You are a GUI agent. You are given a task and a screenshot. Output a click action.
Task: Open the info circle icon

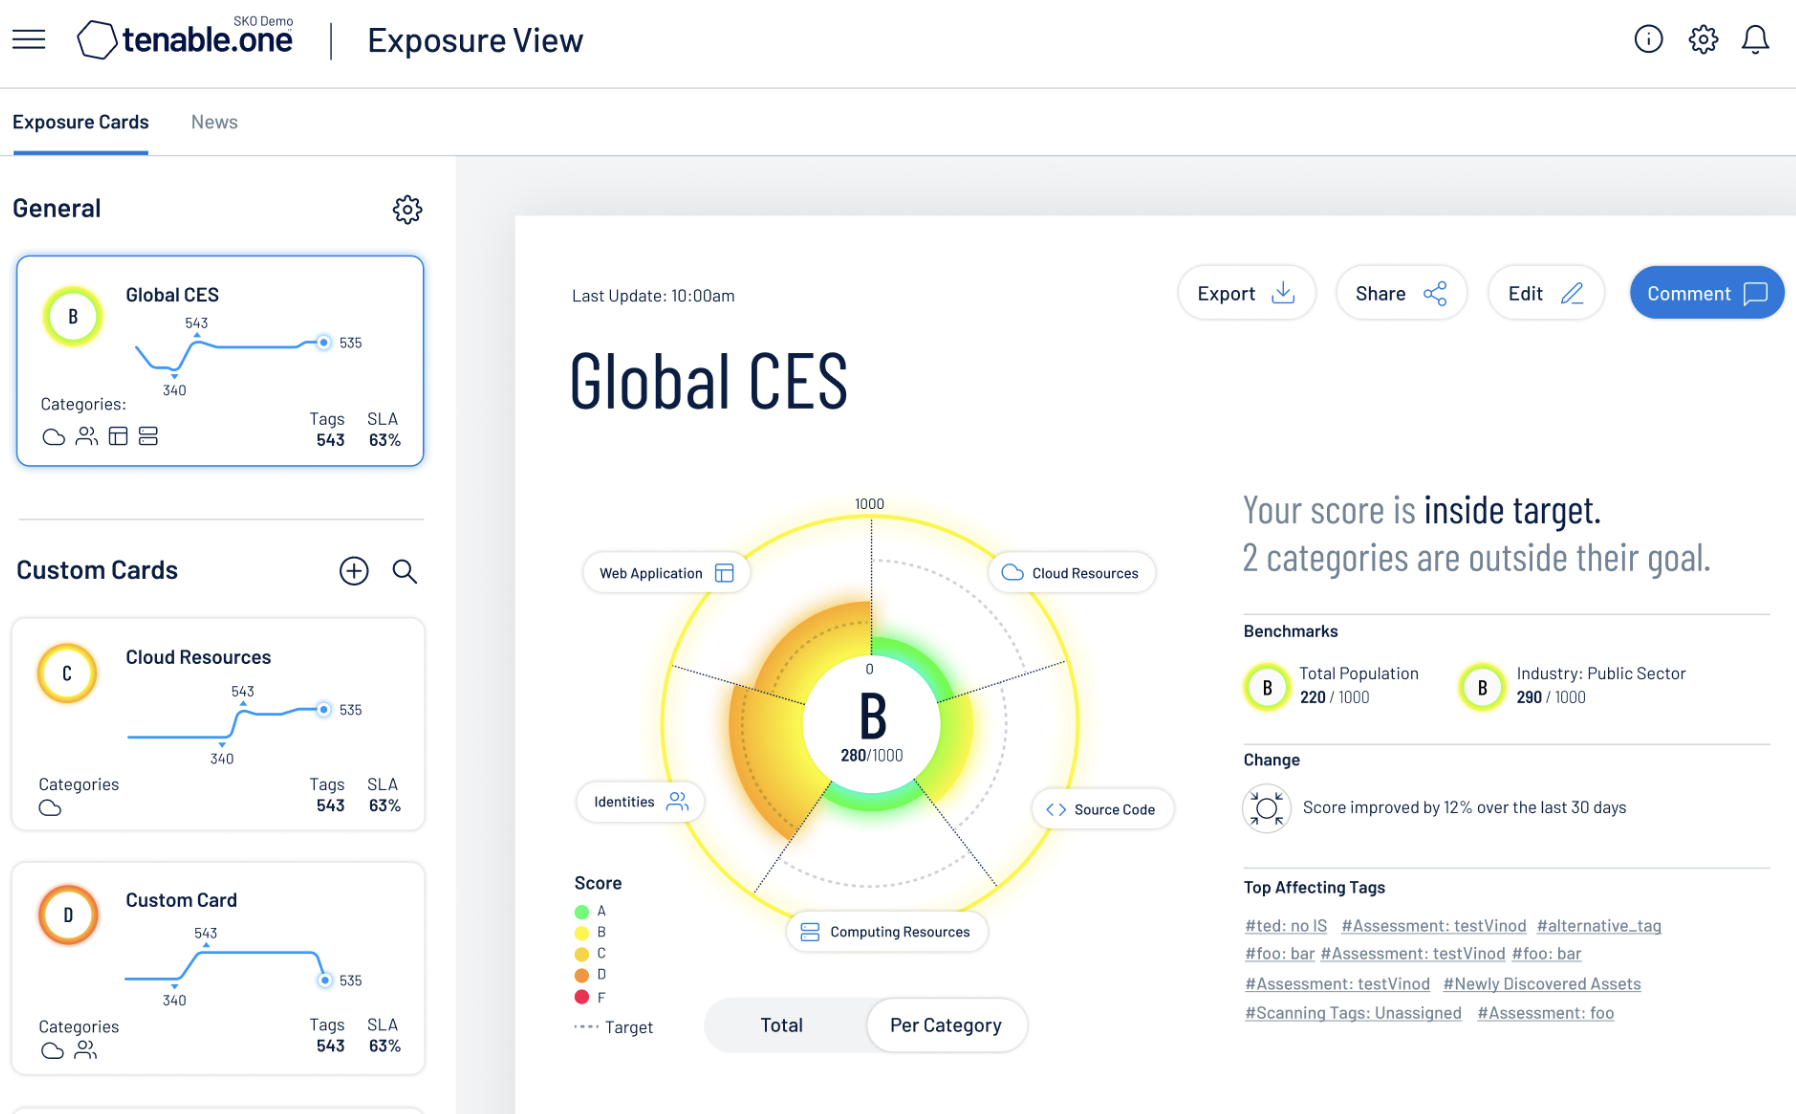point(1648,39)
